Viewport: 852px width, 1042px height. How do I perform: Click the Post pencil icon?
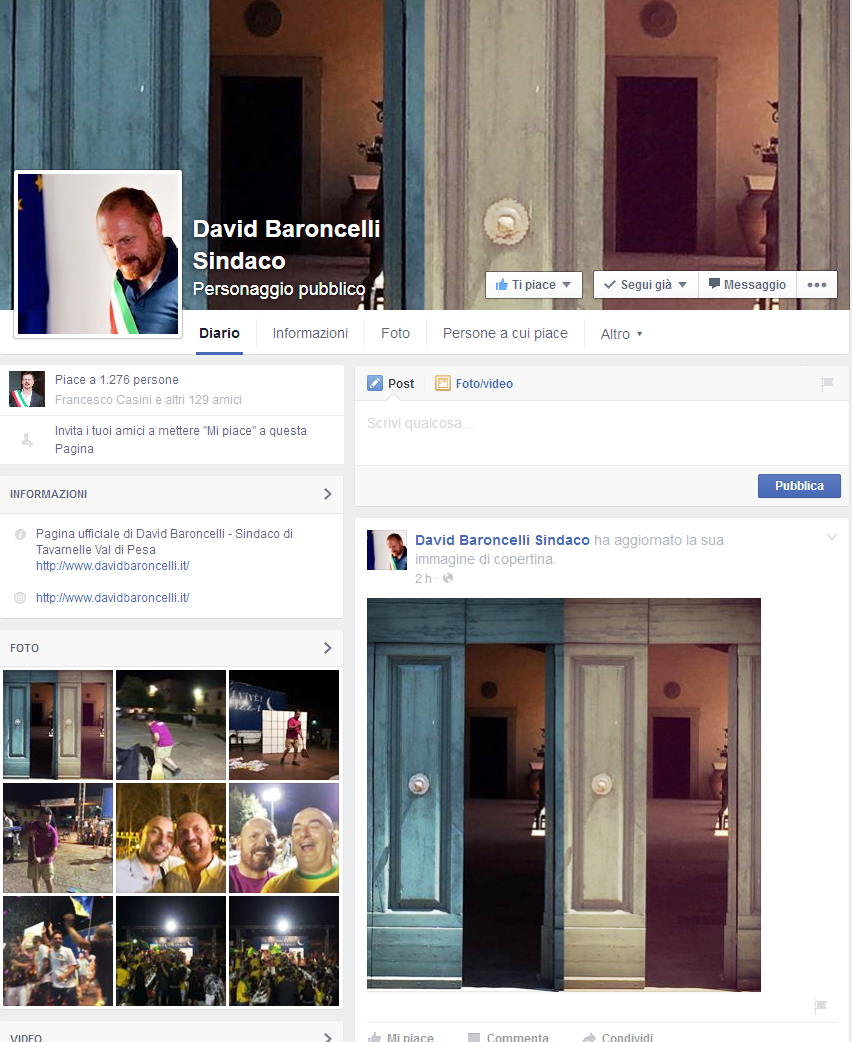pos(375,383)
